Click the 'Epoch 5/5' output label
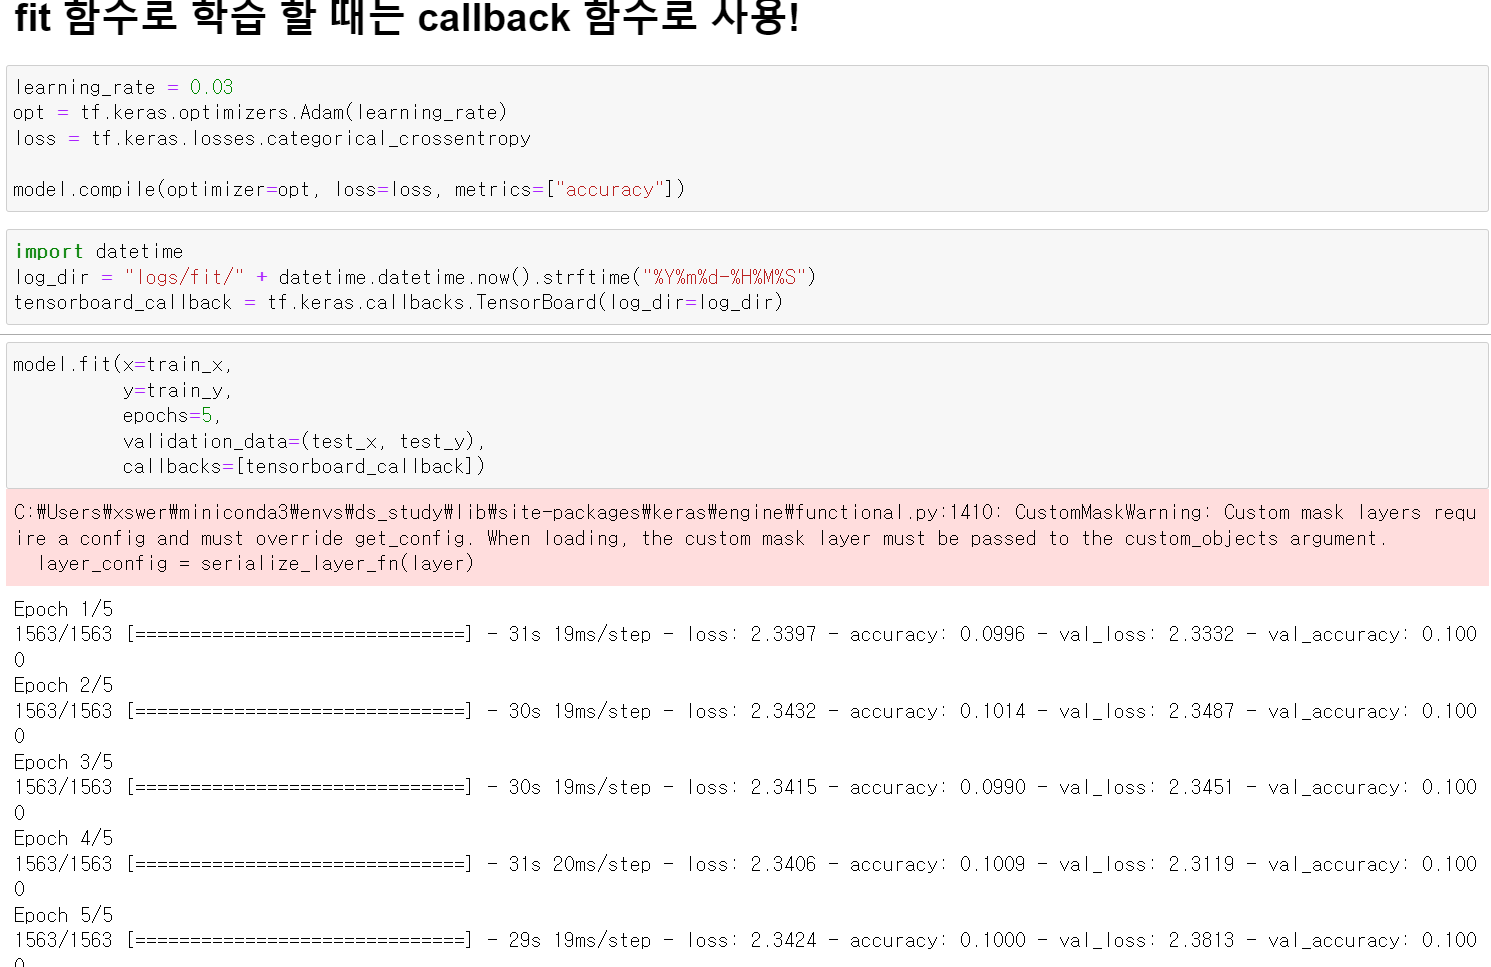This screenshot has width=1491, height=967. tap(63, 915)
